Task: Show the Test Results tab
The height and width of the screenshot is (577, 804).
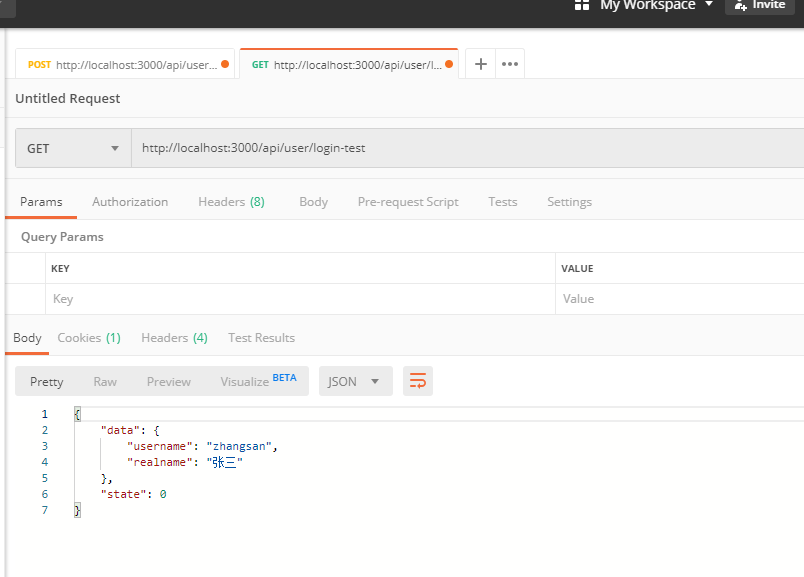Action: [x=261, y=338]
